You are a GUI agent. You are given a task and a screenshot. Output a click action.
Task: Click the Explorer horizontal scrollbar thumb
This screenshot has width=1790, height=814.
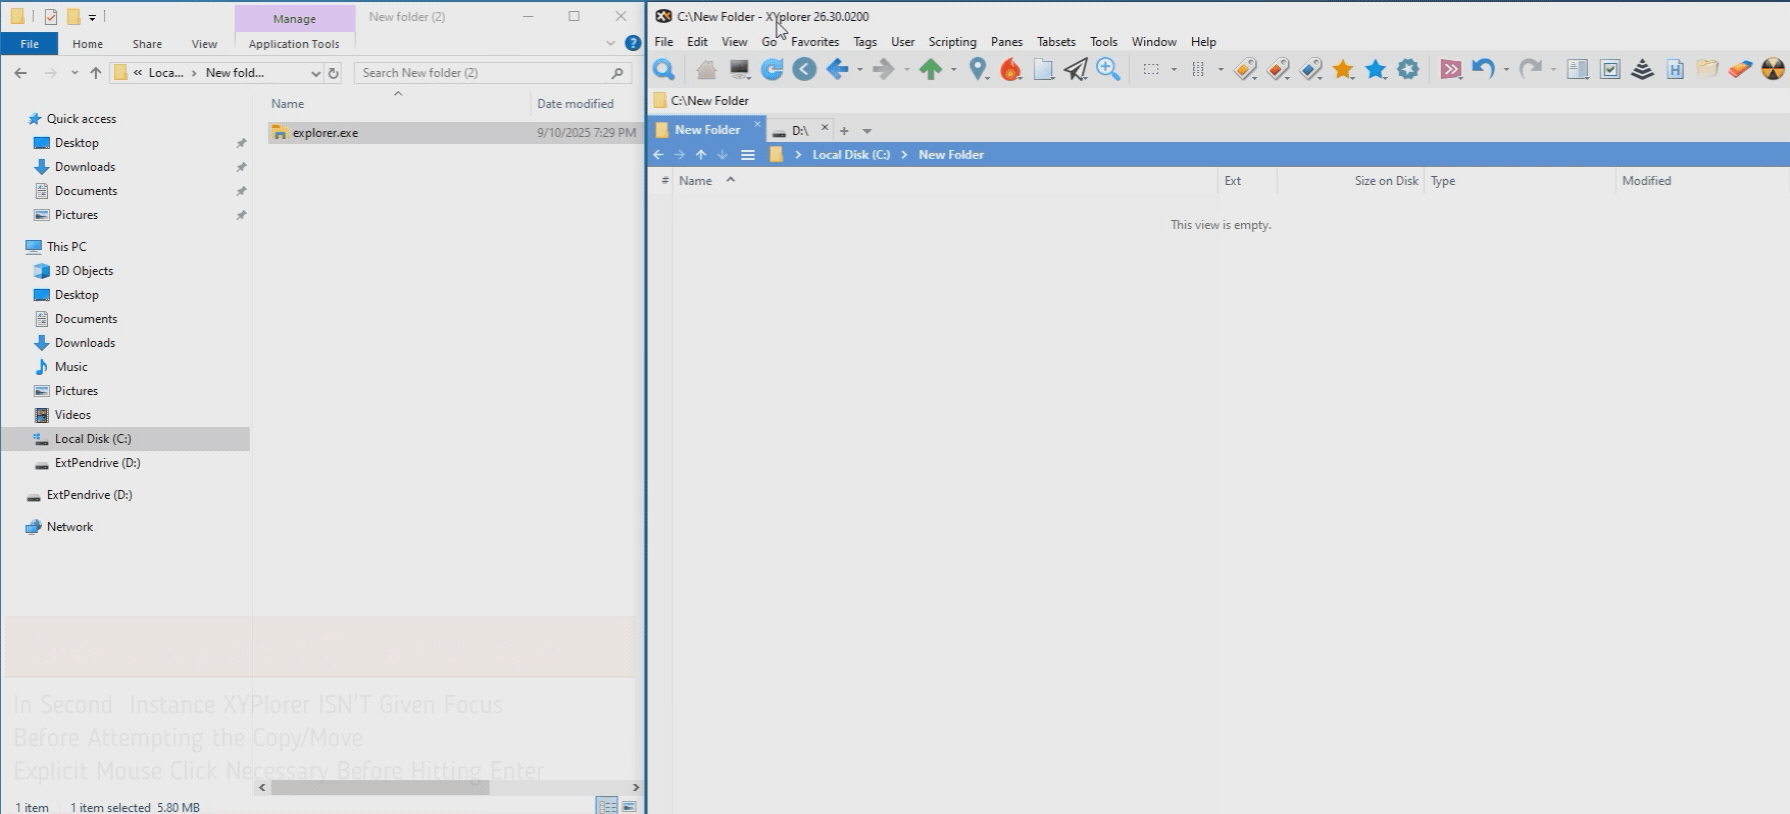point(380,787)
